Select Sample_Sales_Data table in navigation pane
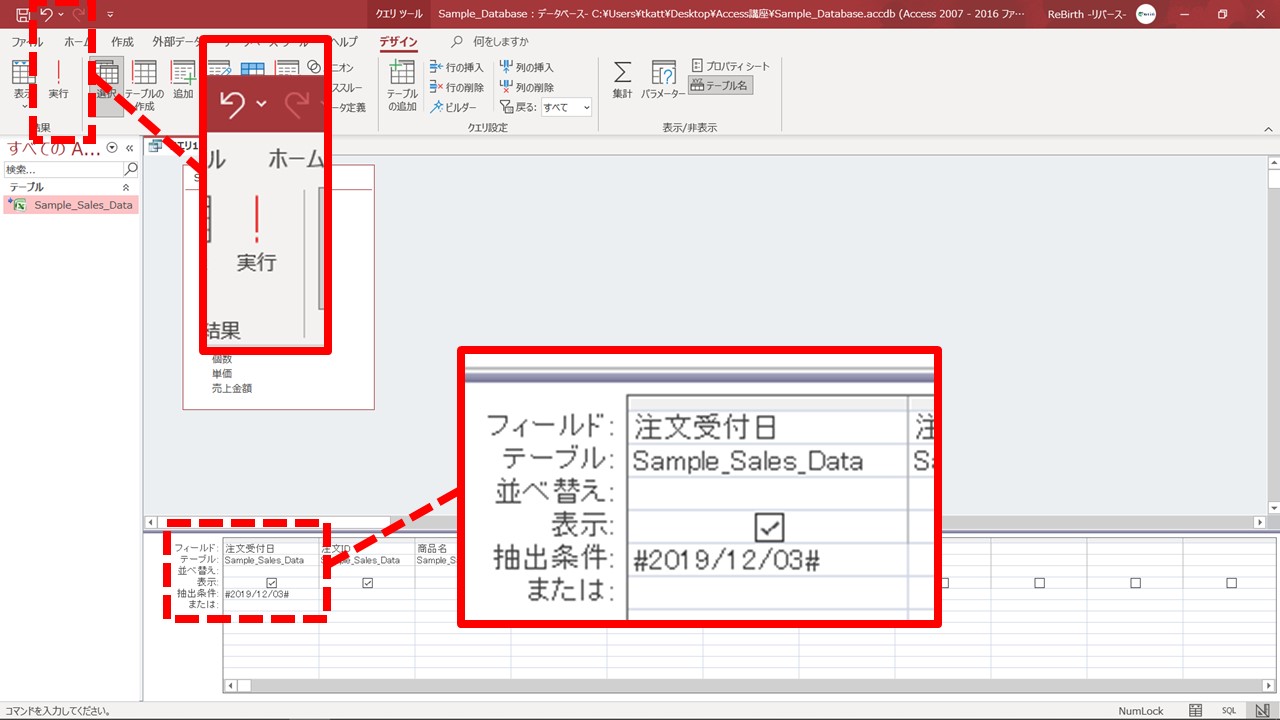 tap(82, 205)
